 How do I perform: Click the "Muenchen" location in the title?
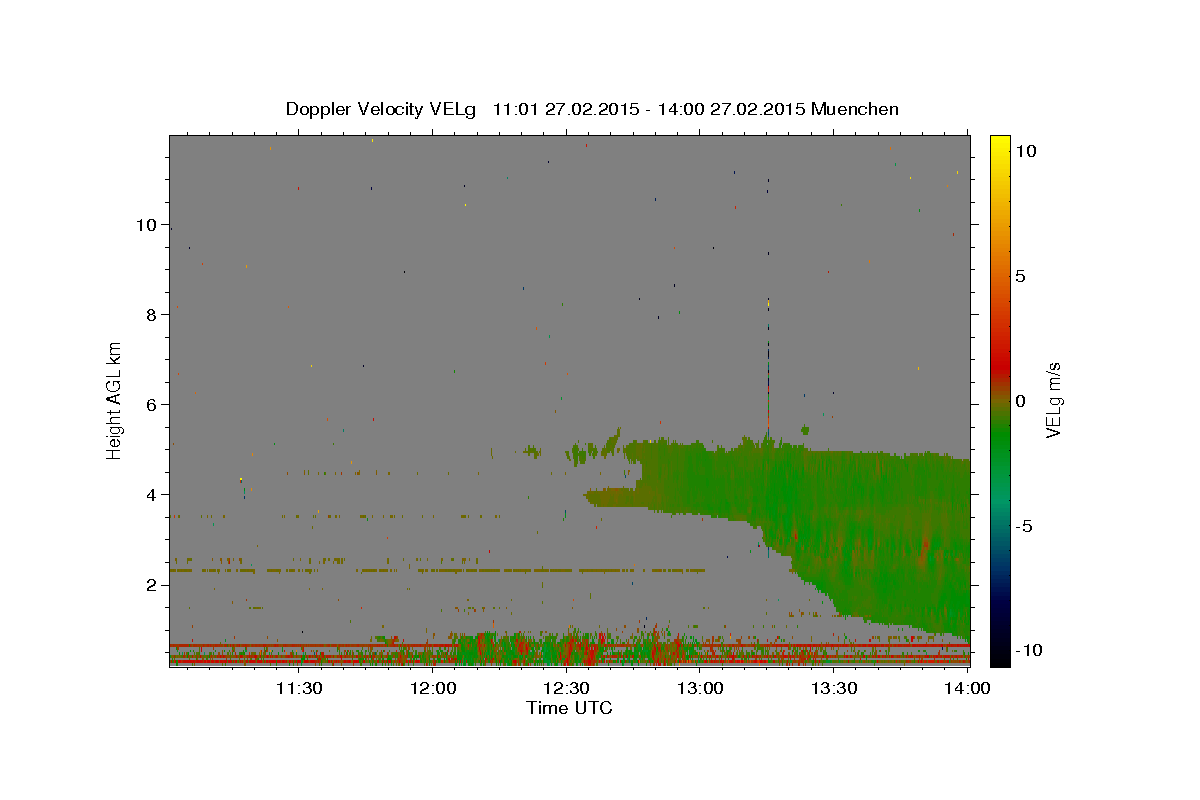tap(855, 109)
